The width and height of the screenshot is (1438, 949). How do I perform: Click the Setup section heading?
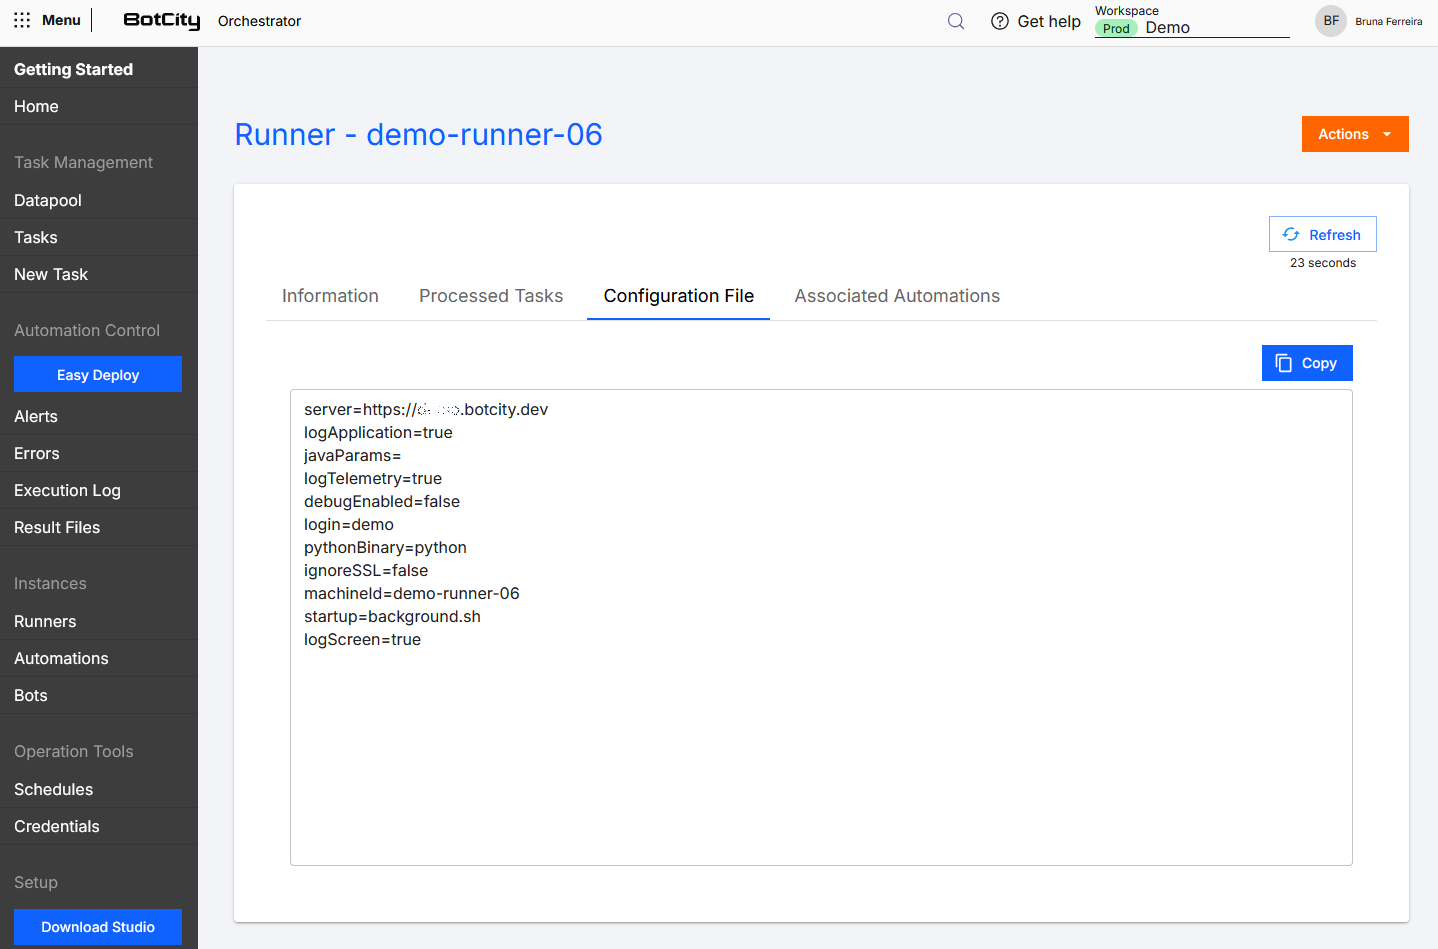(x=36, y=882)
